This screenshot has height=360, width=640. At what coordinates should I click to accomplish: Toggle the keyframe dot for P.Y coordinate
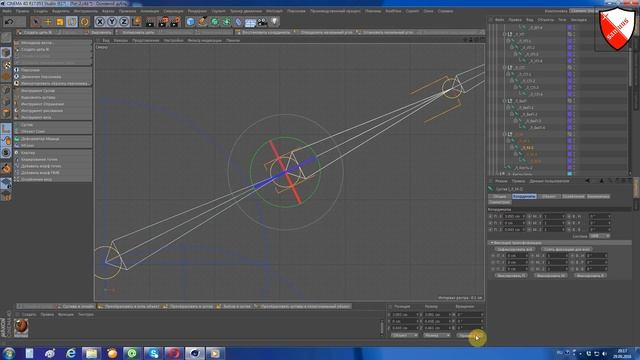point(490,223)
